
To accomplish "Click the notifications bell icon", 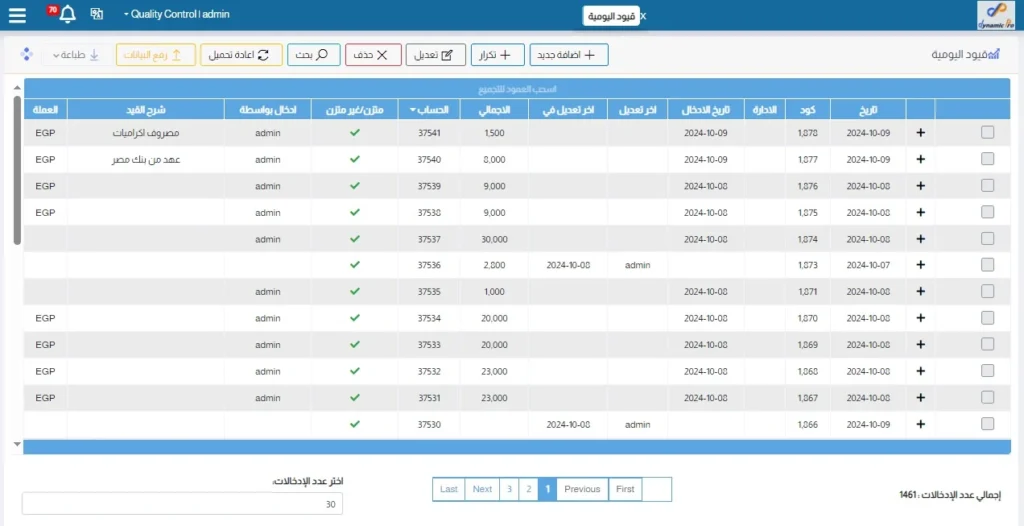I will tap(67, 15).
